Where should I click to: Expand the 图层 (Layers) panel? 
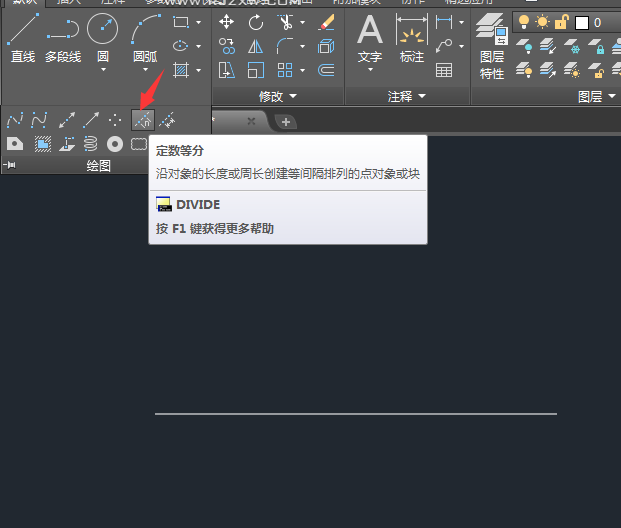[597, 96]
